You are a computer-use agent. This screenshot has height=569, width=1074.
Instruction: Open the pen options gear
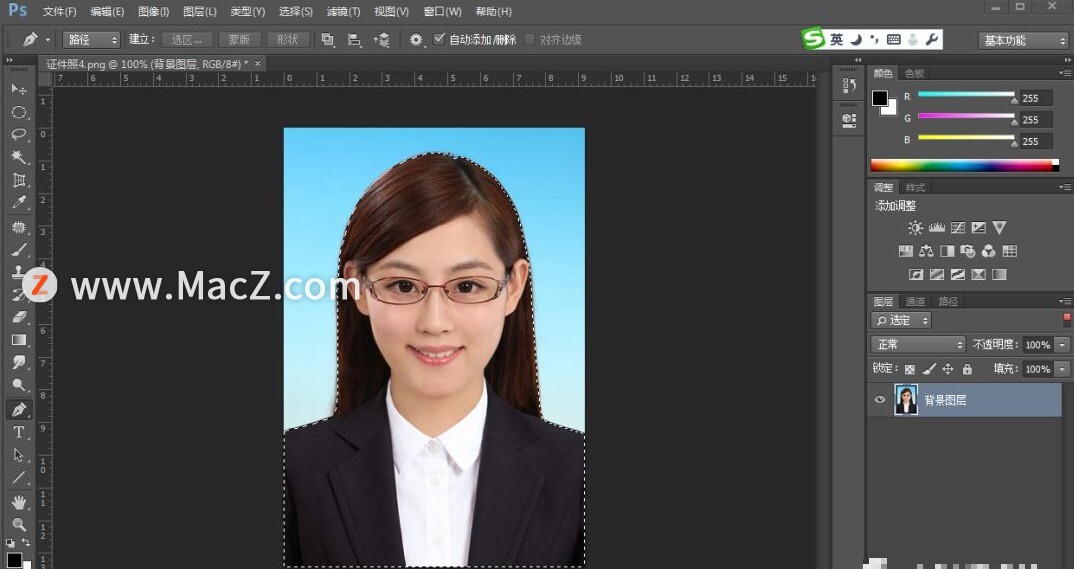pyautogui.click(x=416, y=40)
